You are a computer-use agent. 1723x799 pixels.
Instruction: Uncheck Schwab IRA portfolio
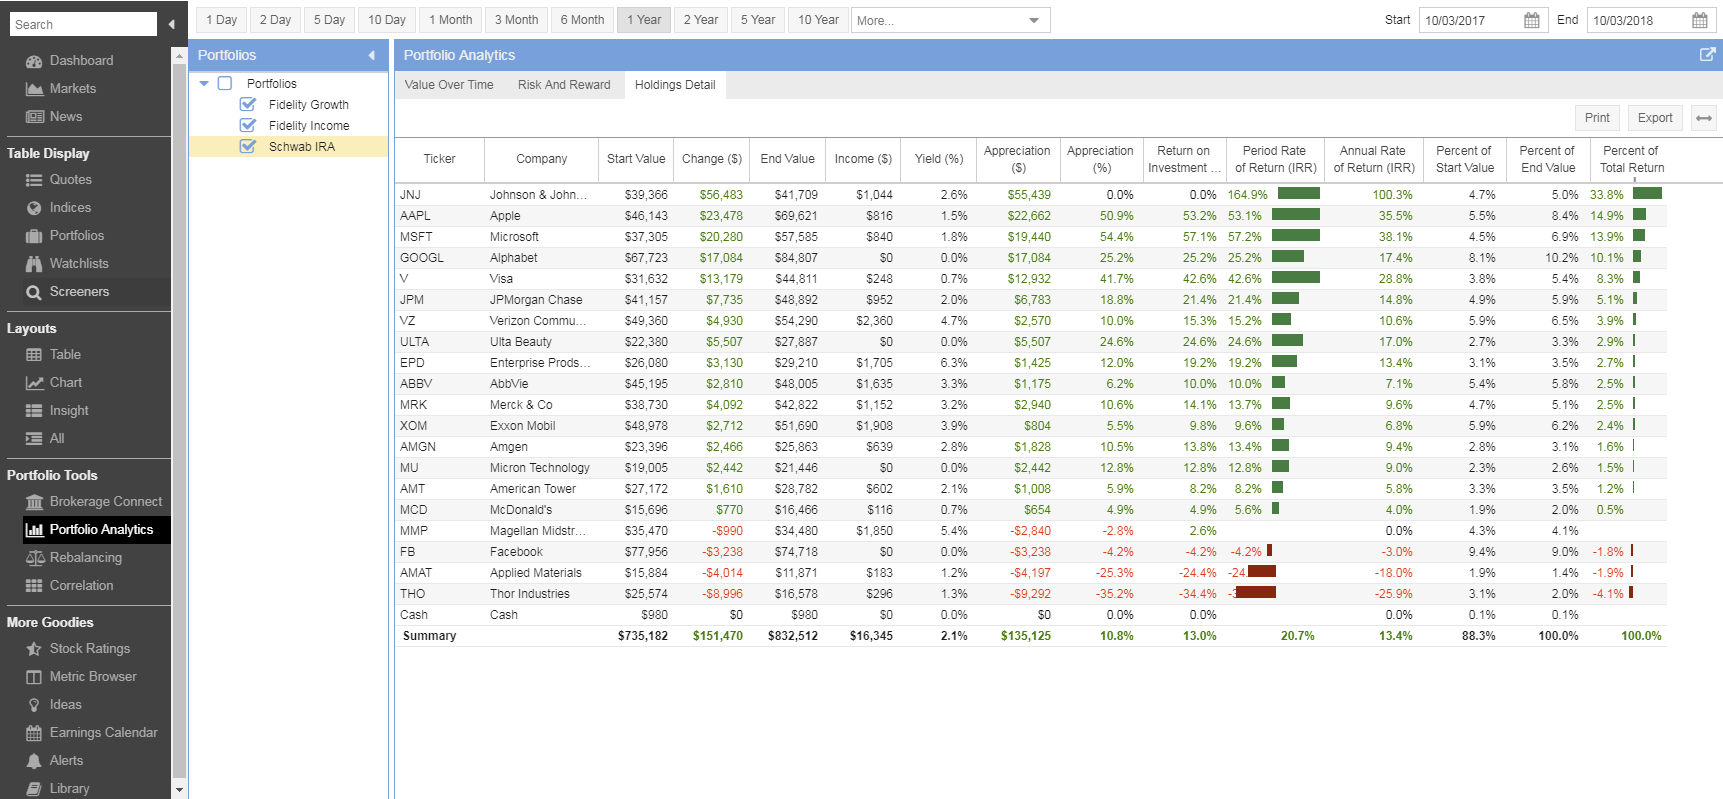click(x=248, y=147)
